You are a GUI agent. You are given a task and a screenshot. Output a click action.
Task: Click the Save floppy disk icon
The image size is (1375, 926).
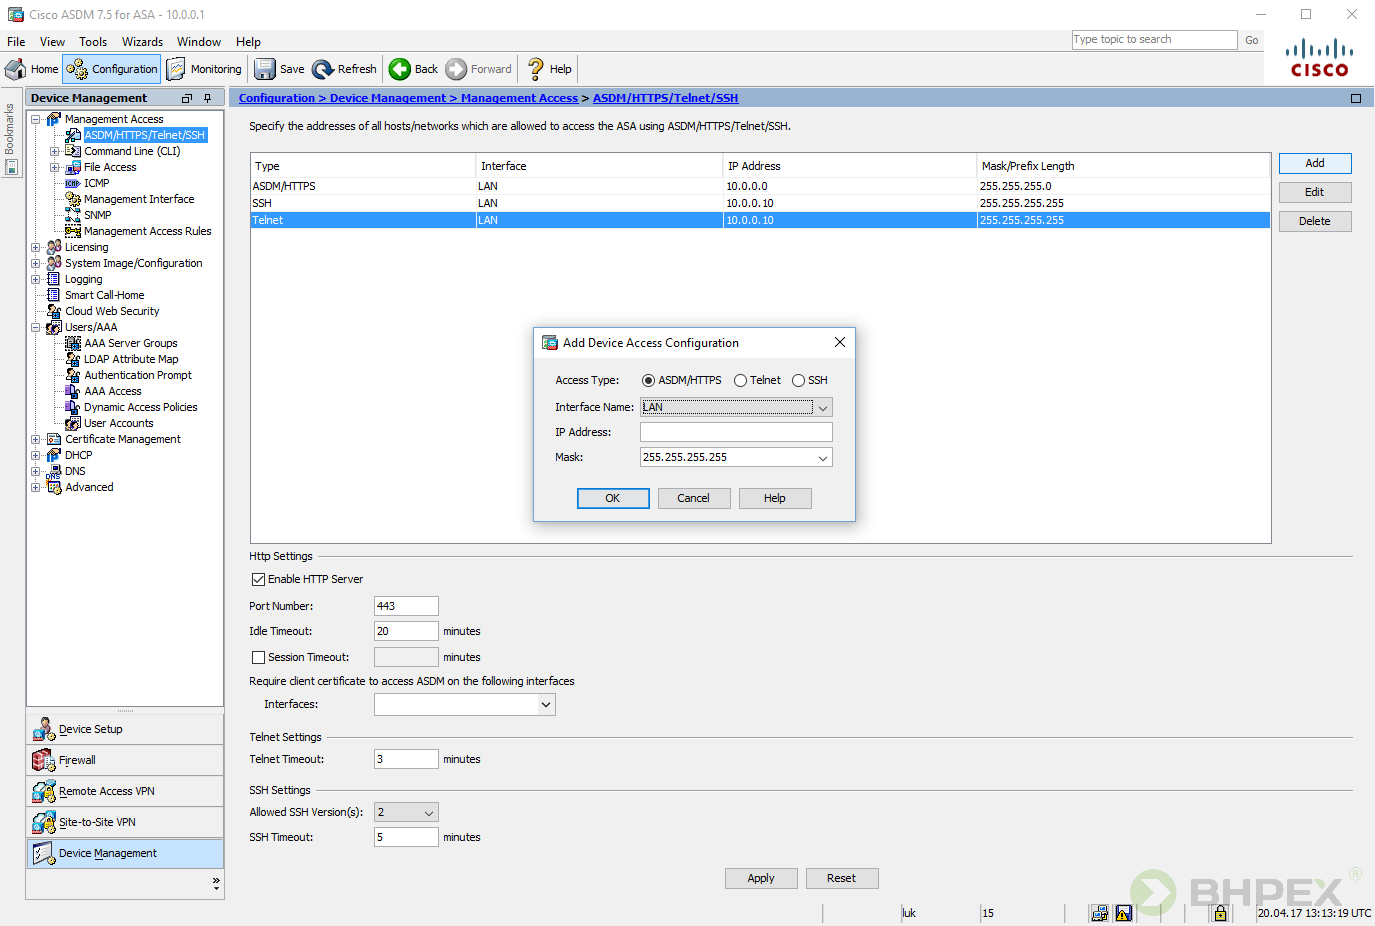(x=265, y=69)
